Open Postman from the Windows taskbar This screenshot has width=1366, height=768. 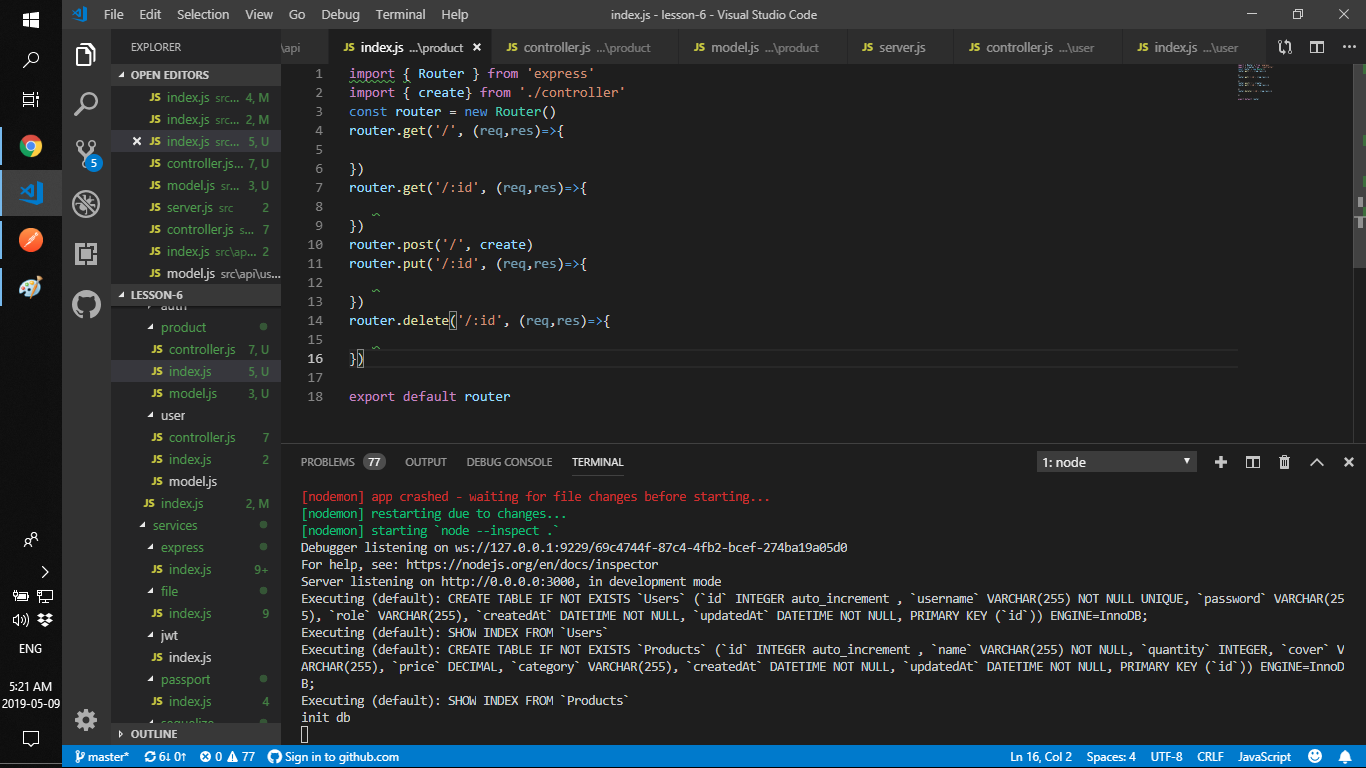pyautogui.click(x=31, y=240)
